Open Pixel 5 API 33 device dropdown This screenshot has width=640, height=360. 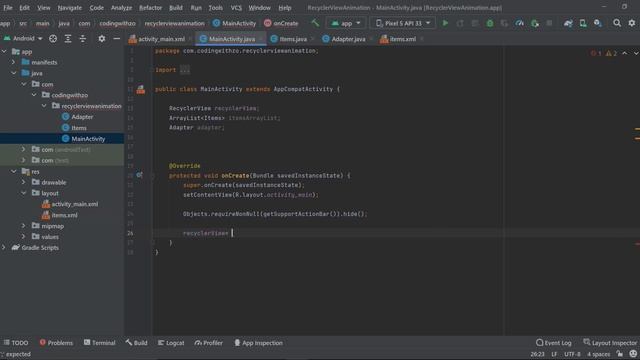coord(403,23)
